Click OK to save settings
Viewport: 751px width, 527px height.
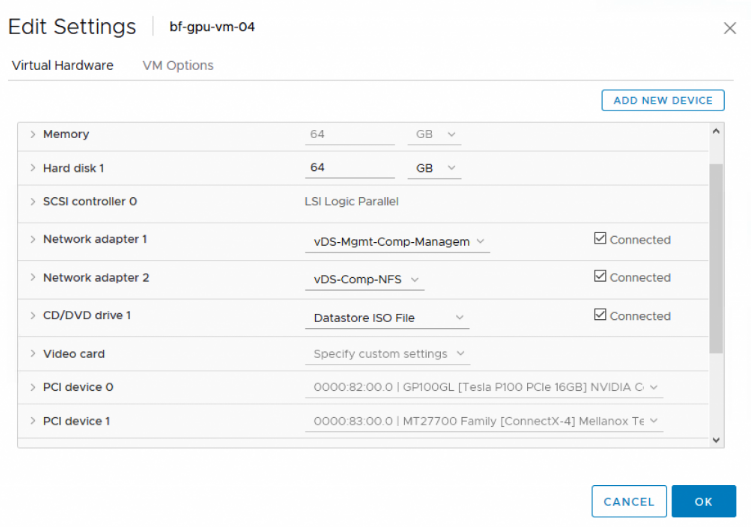click(x=704, y=501)
